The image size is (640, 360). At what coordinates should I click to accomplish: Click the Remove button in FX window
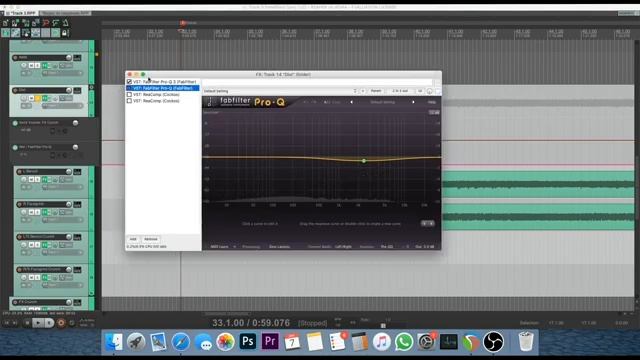click(x=151, y=239)
